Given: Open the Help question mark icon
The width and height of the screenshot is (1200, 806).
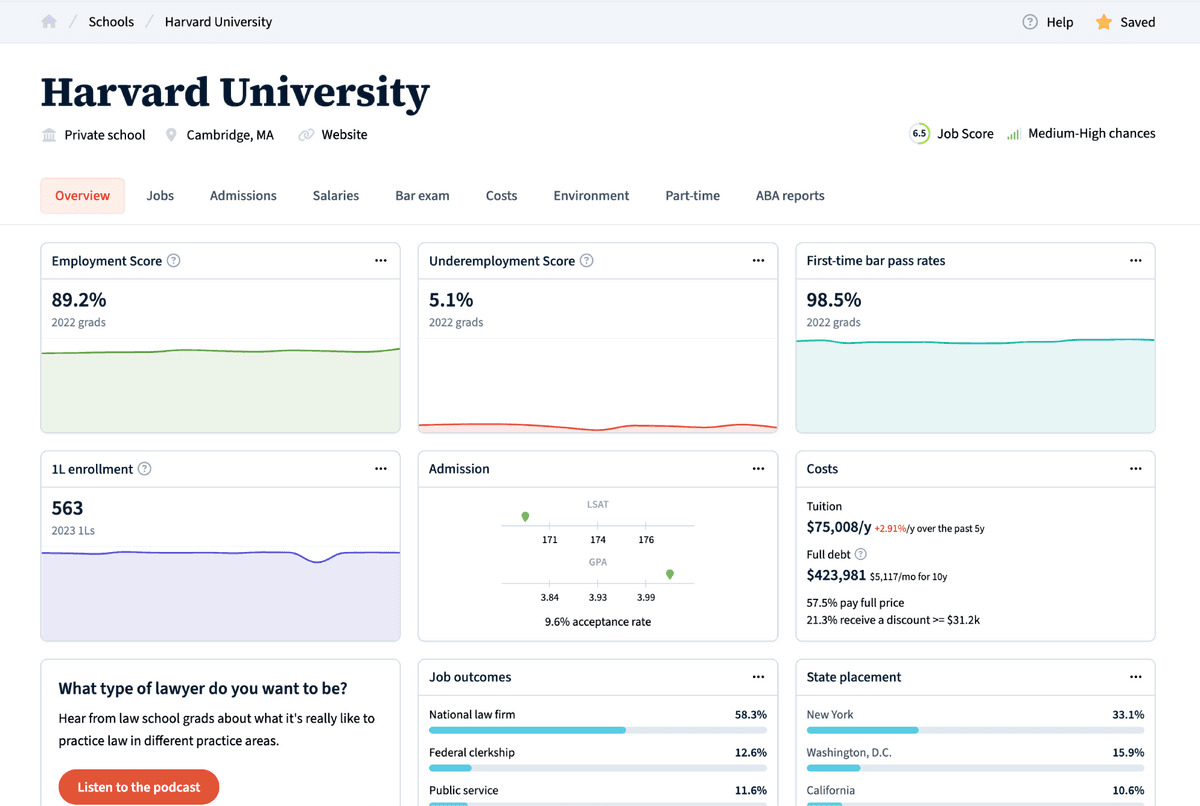Looking at the screenshot, I should (x=1029, y=21).
